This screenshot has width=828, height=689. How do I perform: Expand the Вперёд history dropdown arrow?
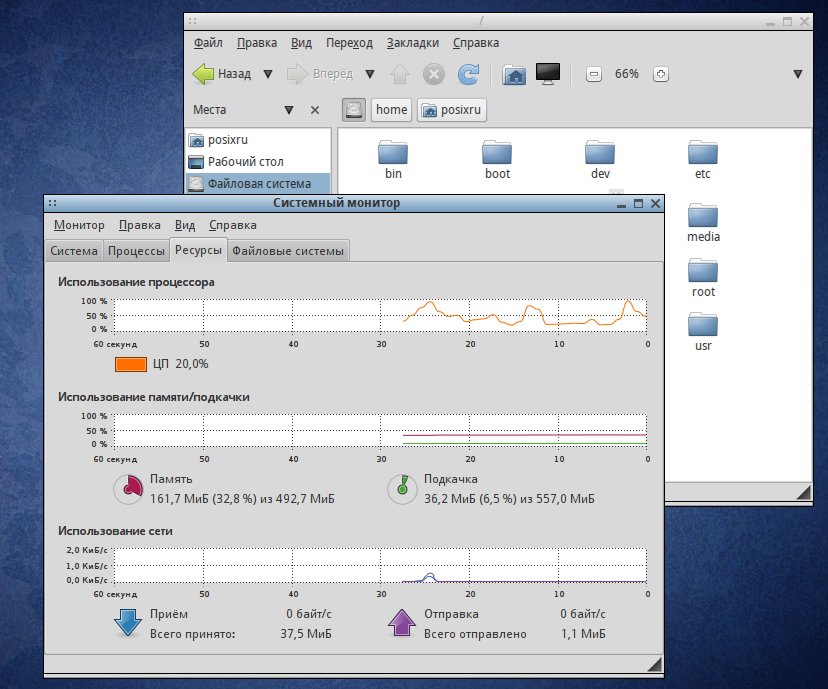pyautogui.click(x=370, y=74)
